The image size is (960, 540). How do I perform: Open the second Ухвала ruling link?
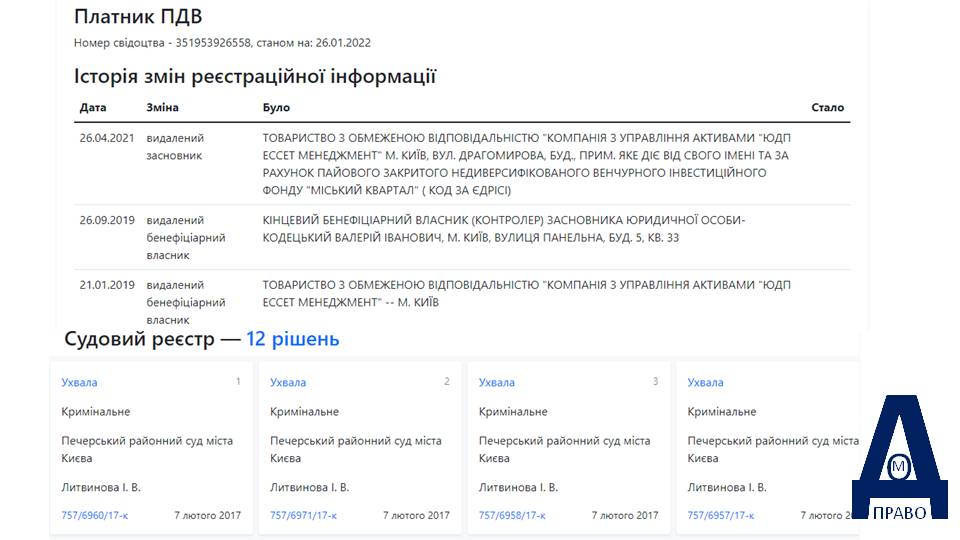click(288, 382)
